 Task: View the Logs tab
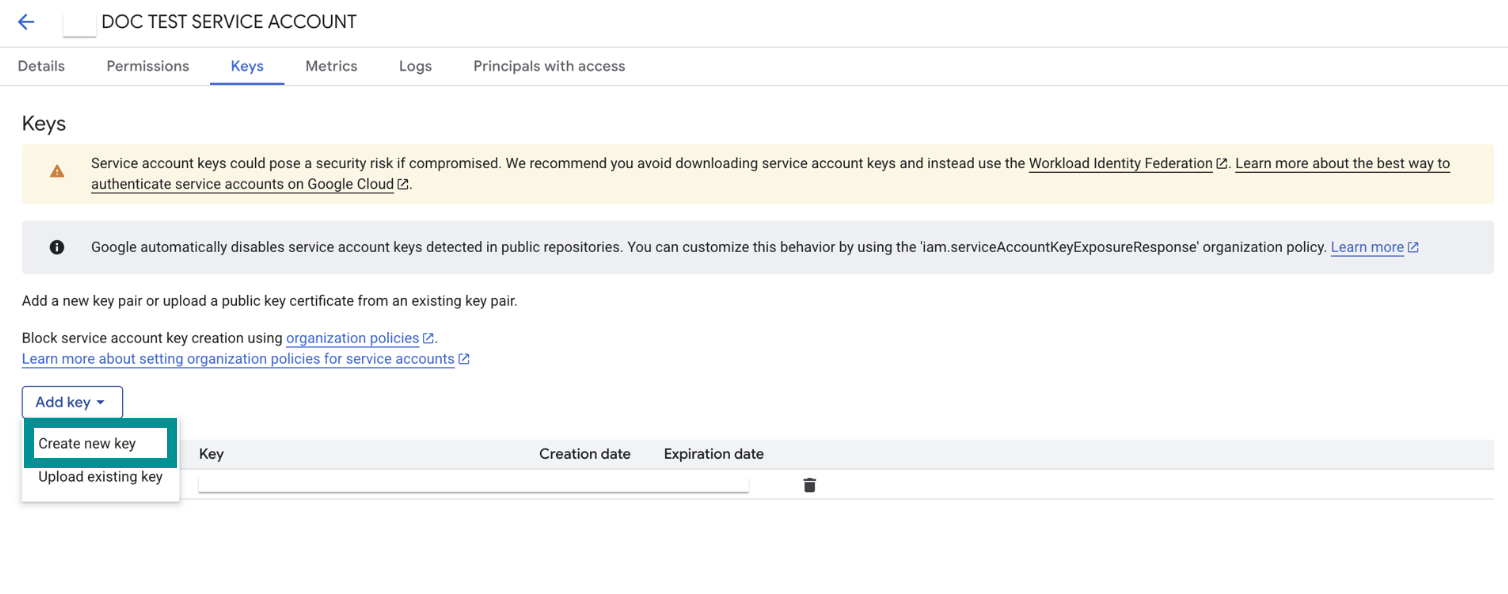(415, 66)
